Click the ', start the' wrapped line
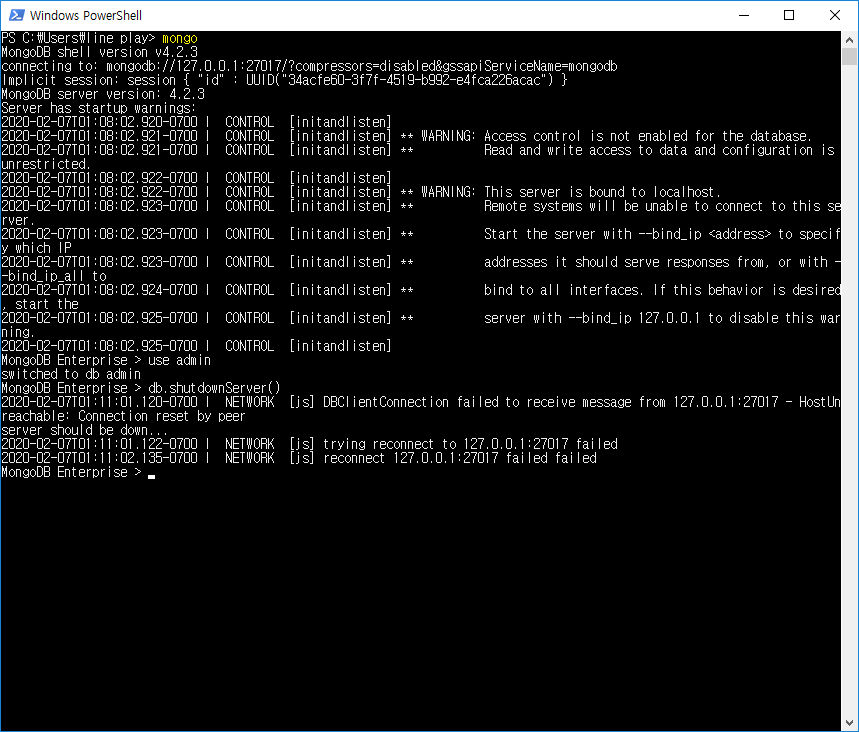This screenshot has height=732, width=859. tap(40, 304)
